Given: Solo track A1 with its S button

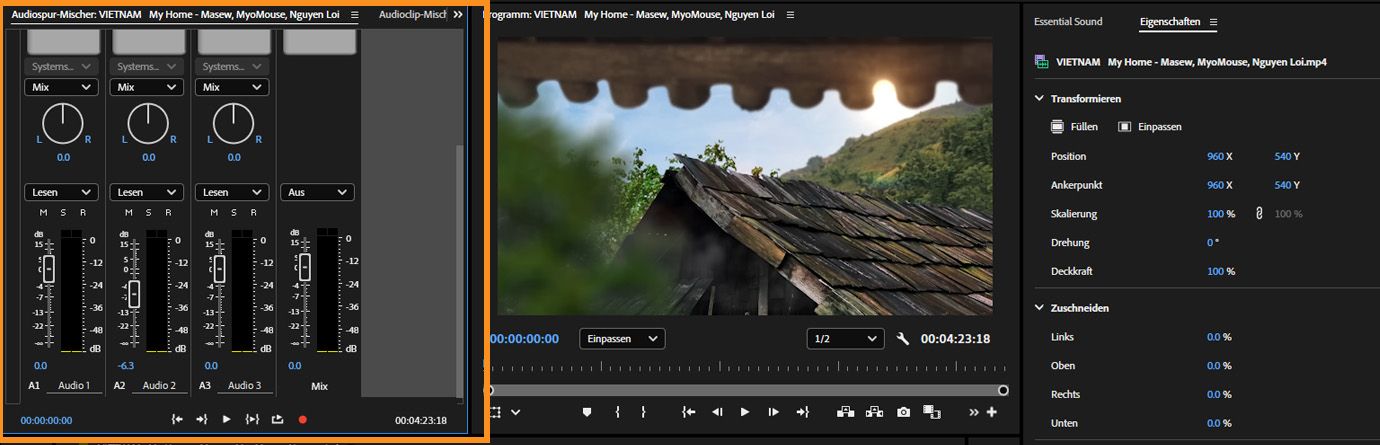Looking at the screenshot, I should pos(63,212).
